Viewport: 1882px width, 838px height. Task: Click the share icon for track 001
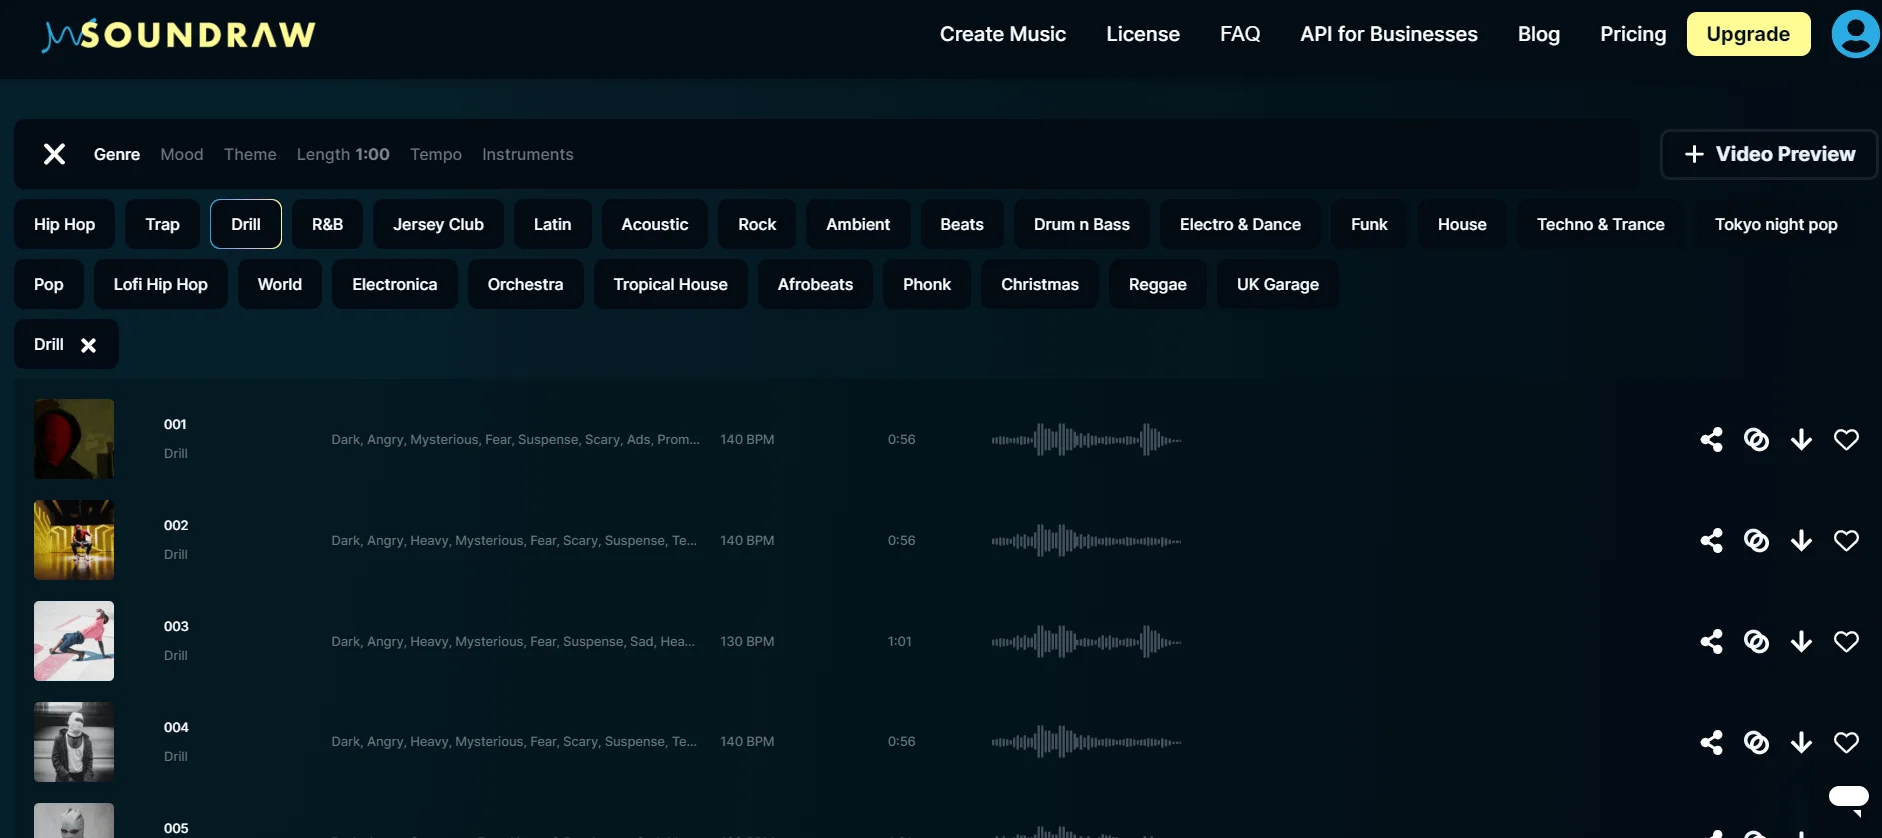[x=1711, y=440]
